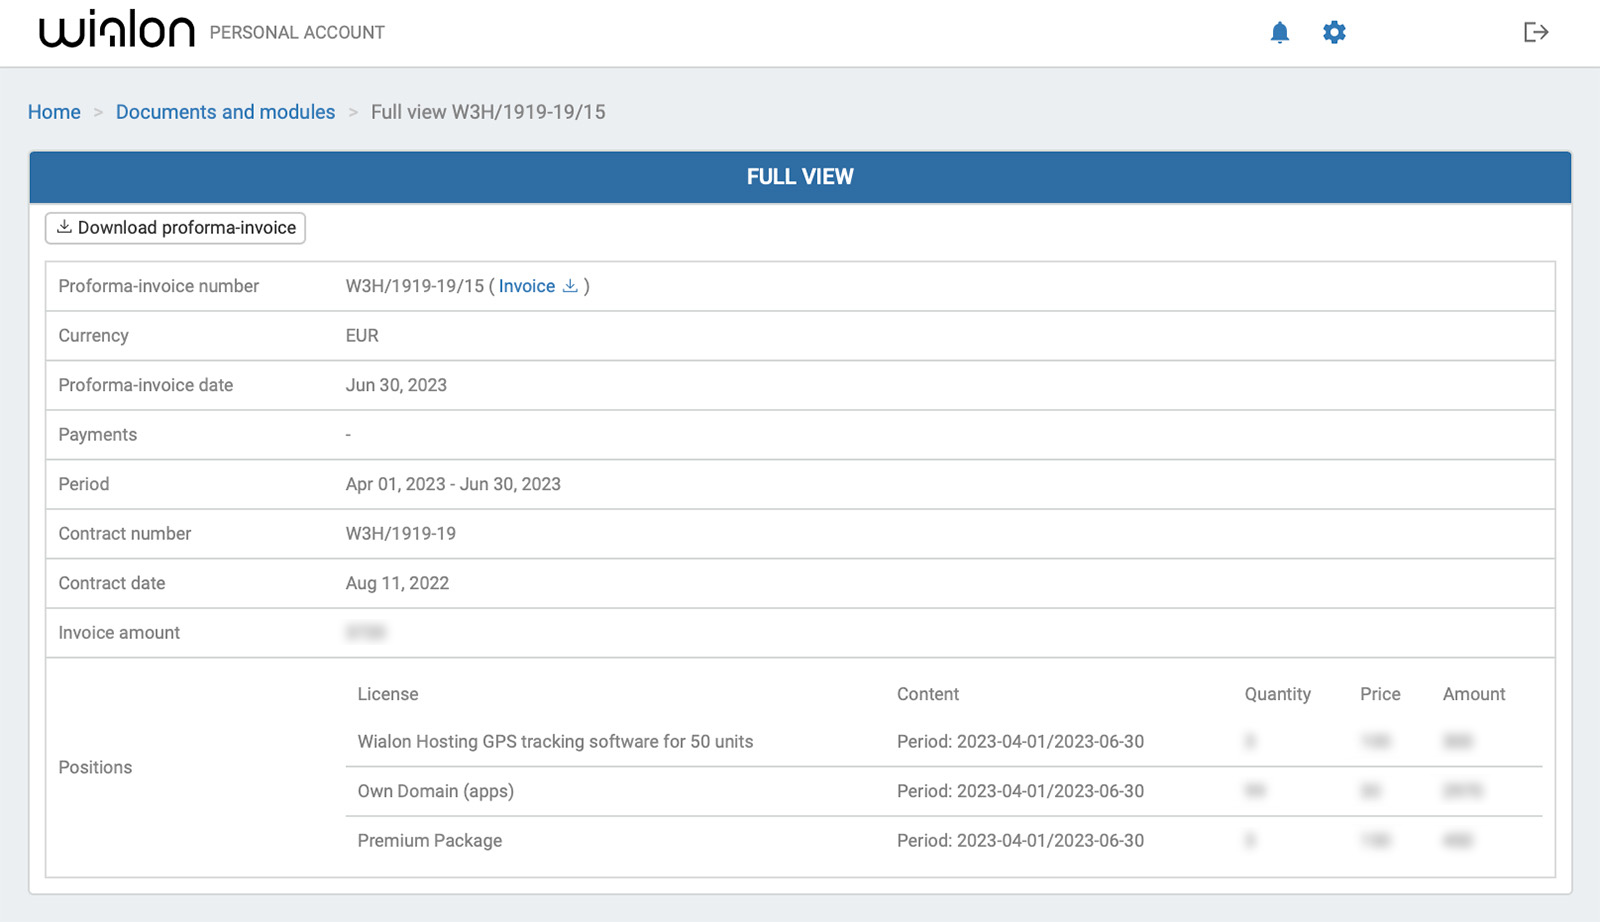
Task: Open notifications via the bell icon
Action: pyautogui.click(x=1281, y=32)
